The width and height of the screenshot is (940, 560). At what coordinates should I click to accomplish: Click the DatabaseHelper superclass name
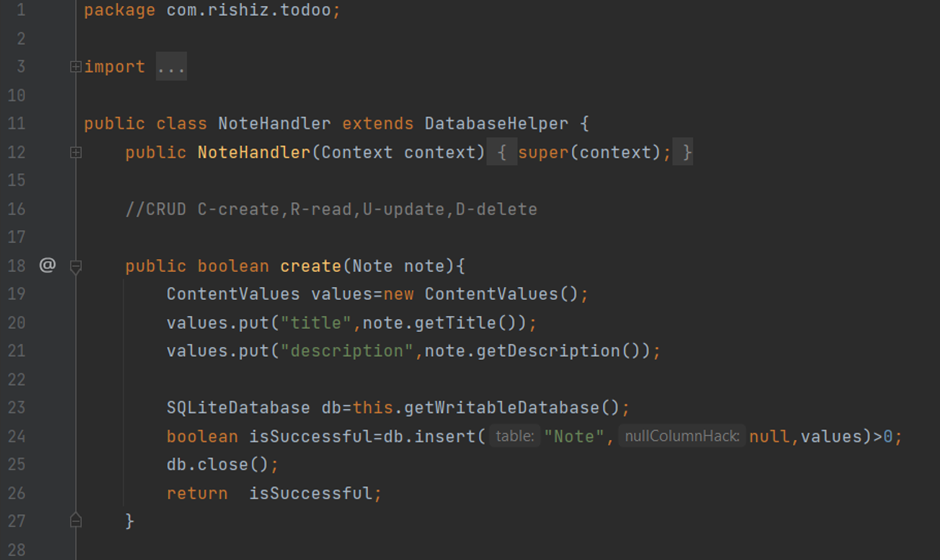pos(496,124)
